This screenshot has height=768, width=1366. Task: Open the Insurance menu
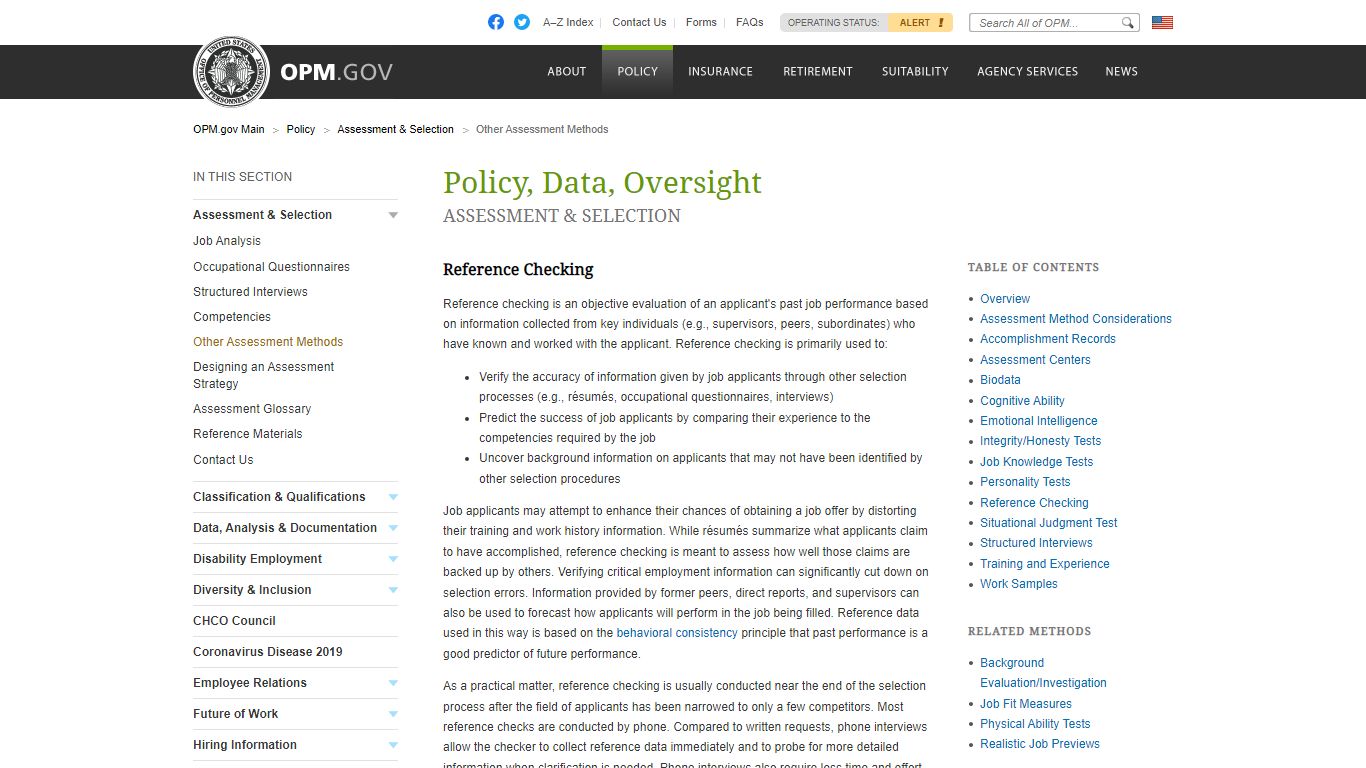720,71
